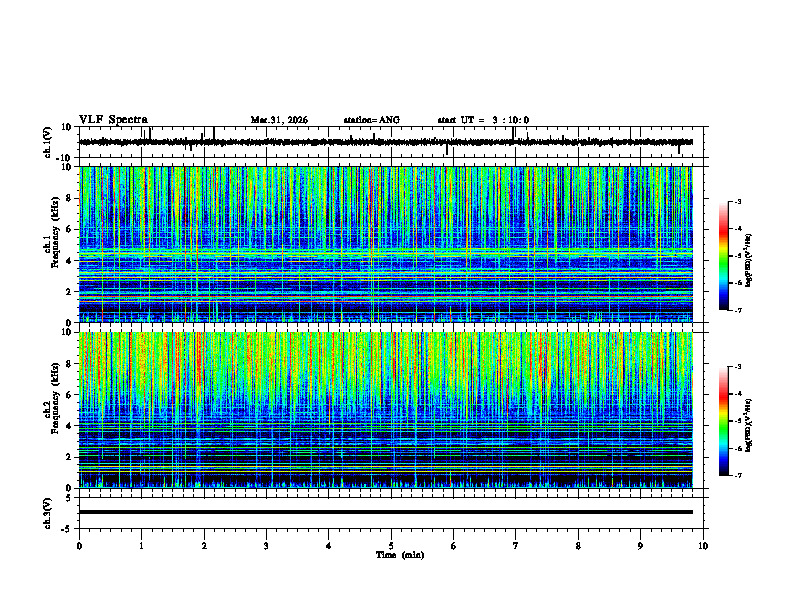This screenshot has width=792, height=612.
Task: Click the "start UT = 3 : 10: 0" text
Action: click(483, 120)
